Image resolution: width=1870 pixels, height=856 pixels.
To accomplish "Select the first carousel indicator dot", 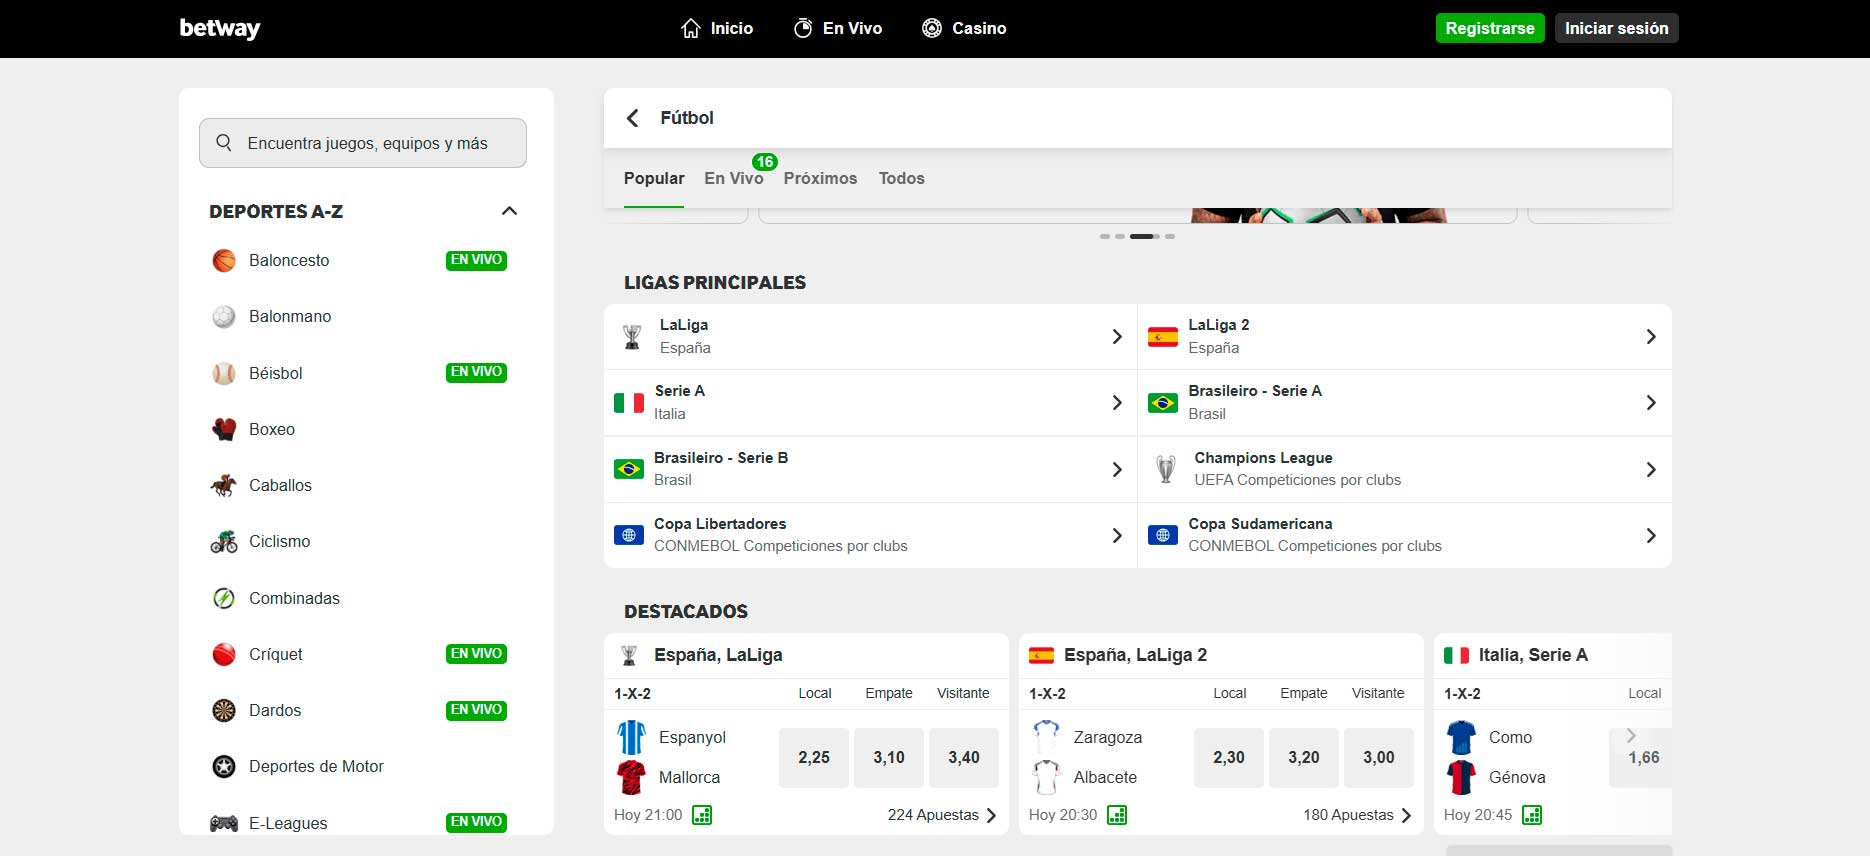I will [x=1105, y=236].
